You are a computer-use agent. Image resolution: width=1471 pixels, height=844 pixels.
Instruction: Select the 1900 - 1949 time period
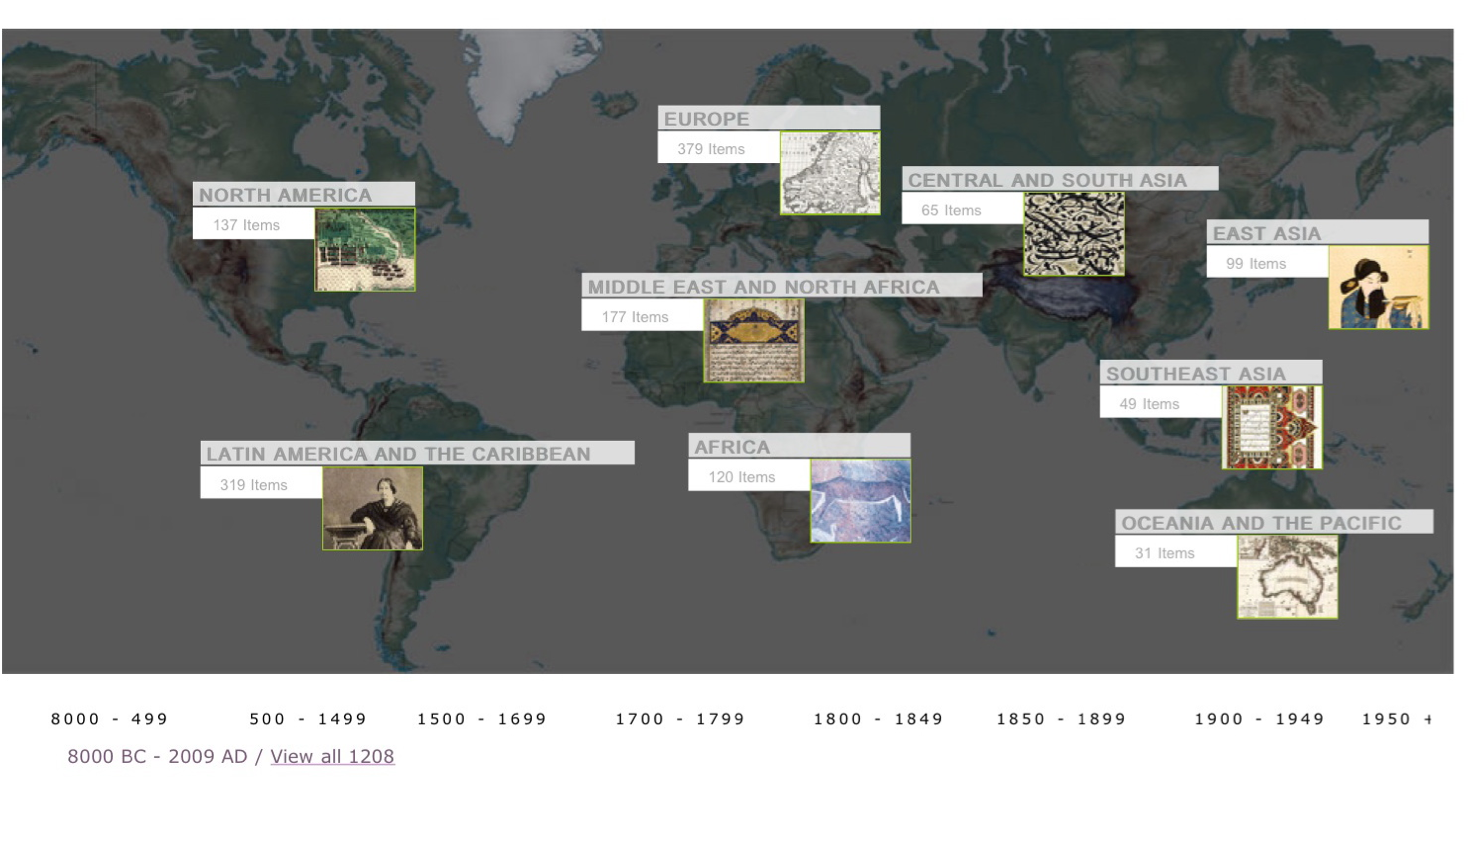click(x=1259, y=718)
